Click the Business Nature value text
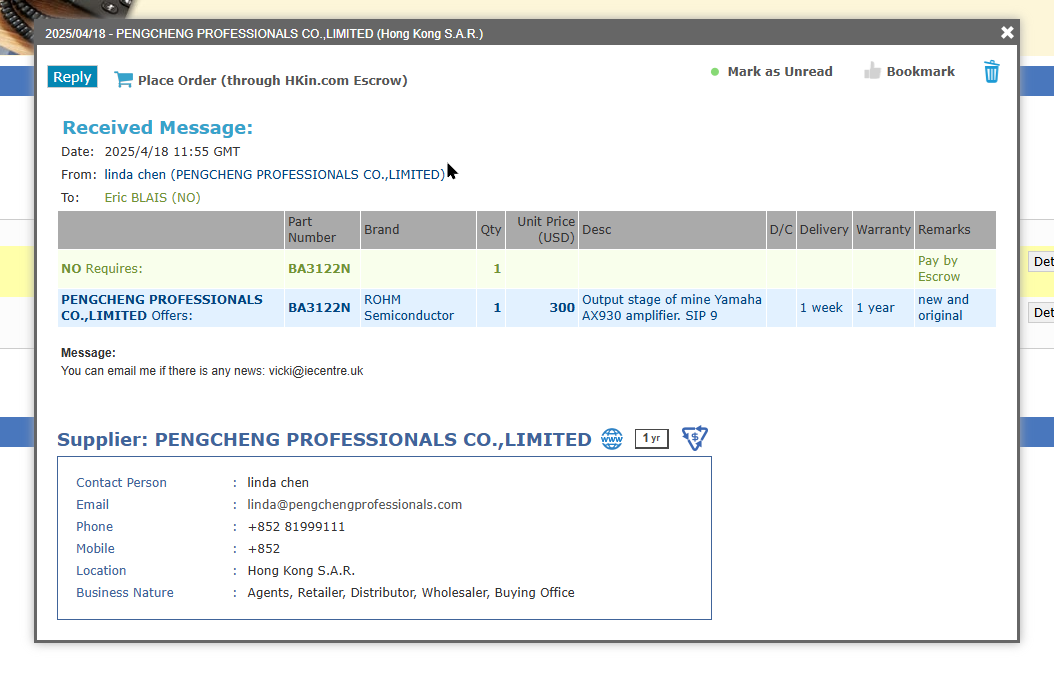This screenshot has height=674, width=1054. pos(411,593)
